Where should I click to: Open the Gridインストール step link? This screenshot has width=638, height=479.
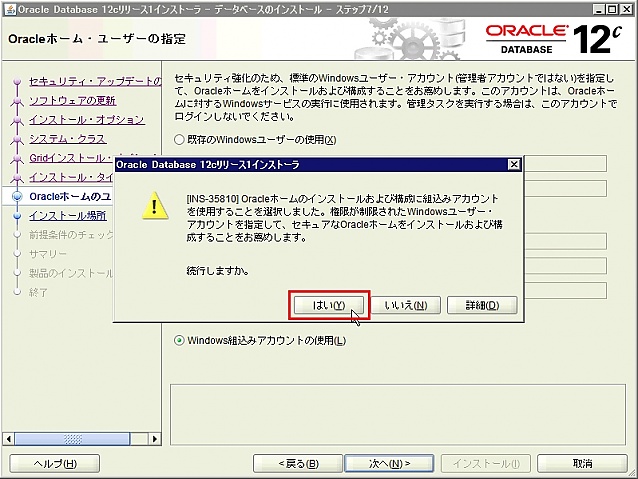(x=71, y=158)
